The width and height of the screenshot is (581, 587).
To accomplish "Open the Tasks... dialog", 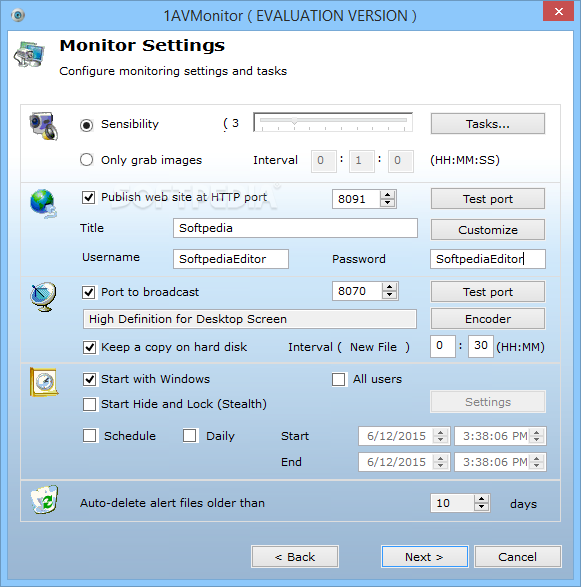I will 488,124.
